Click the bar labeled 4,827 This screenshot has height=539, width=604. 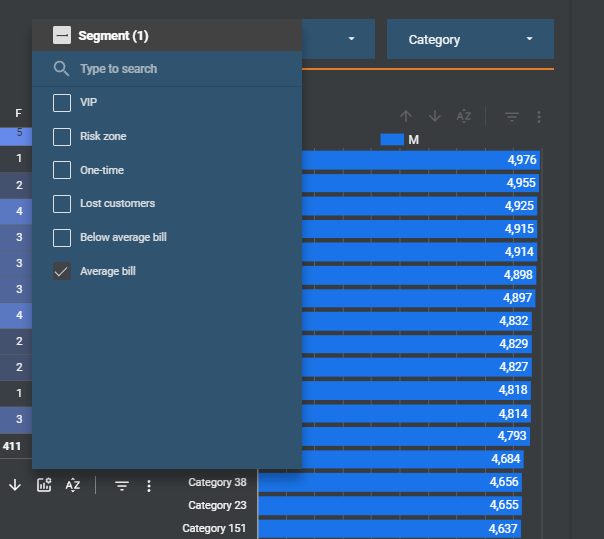point(417,367)
